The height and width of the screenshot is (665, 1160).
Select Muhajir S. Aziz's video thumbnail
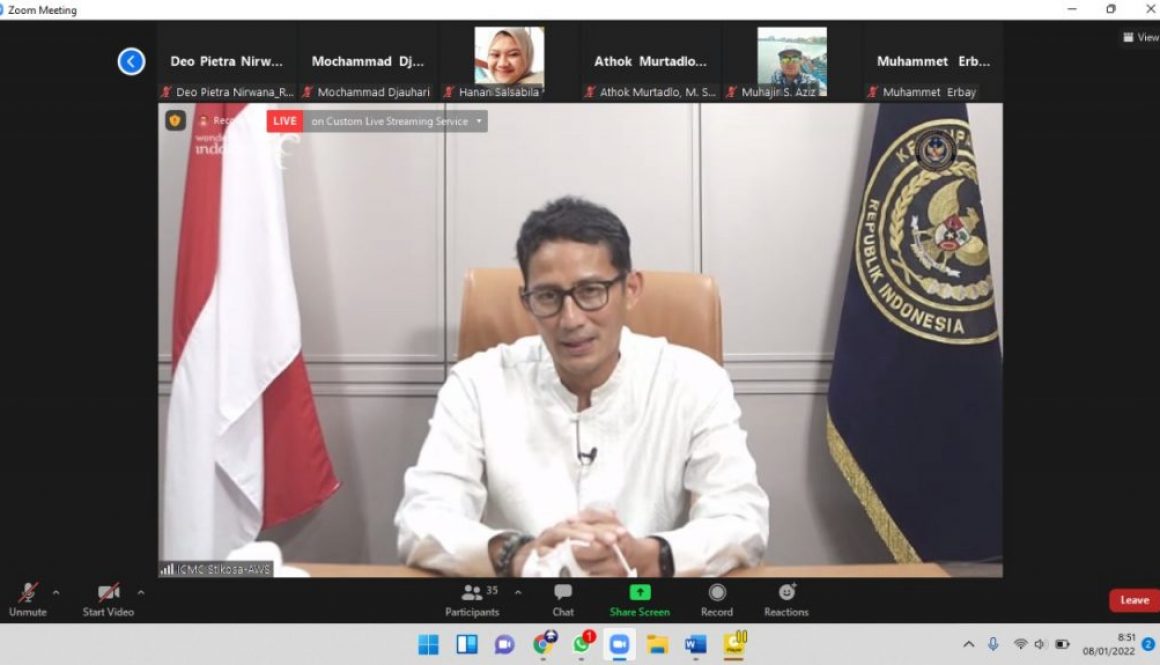coord(791,57)
